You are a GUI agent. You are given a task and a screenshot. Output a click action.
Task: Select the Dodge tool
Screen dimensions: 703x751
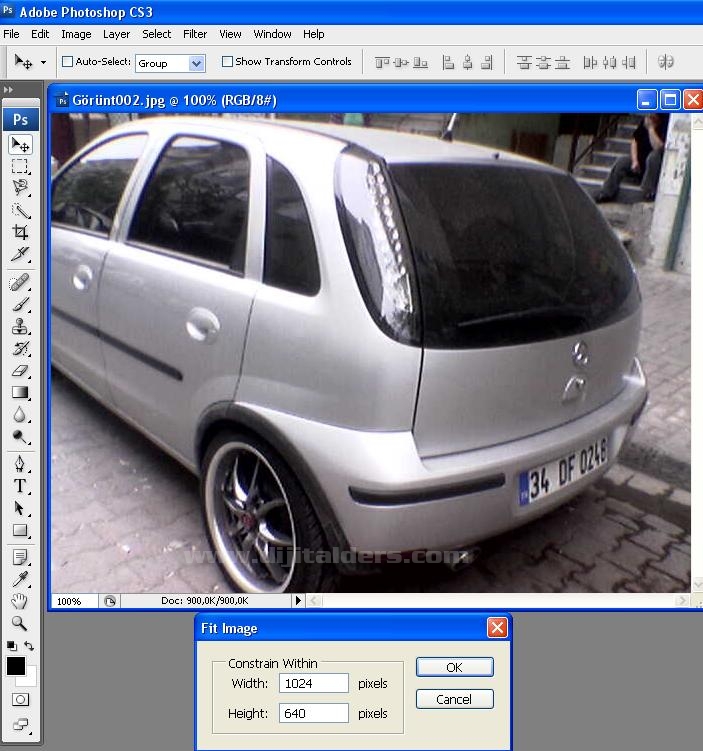(20, 437)
